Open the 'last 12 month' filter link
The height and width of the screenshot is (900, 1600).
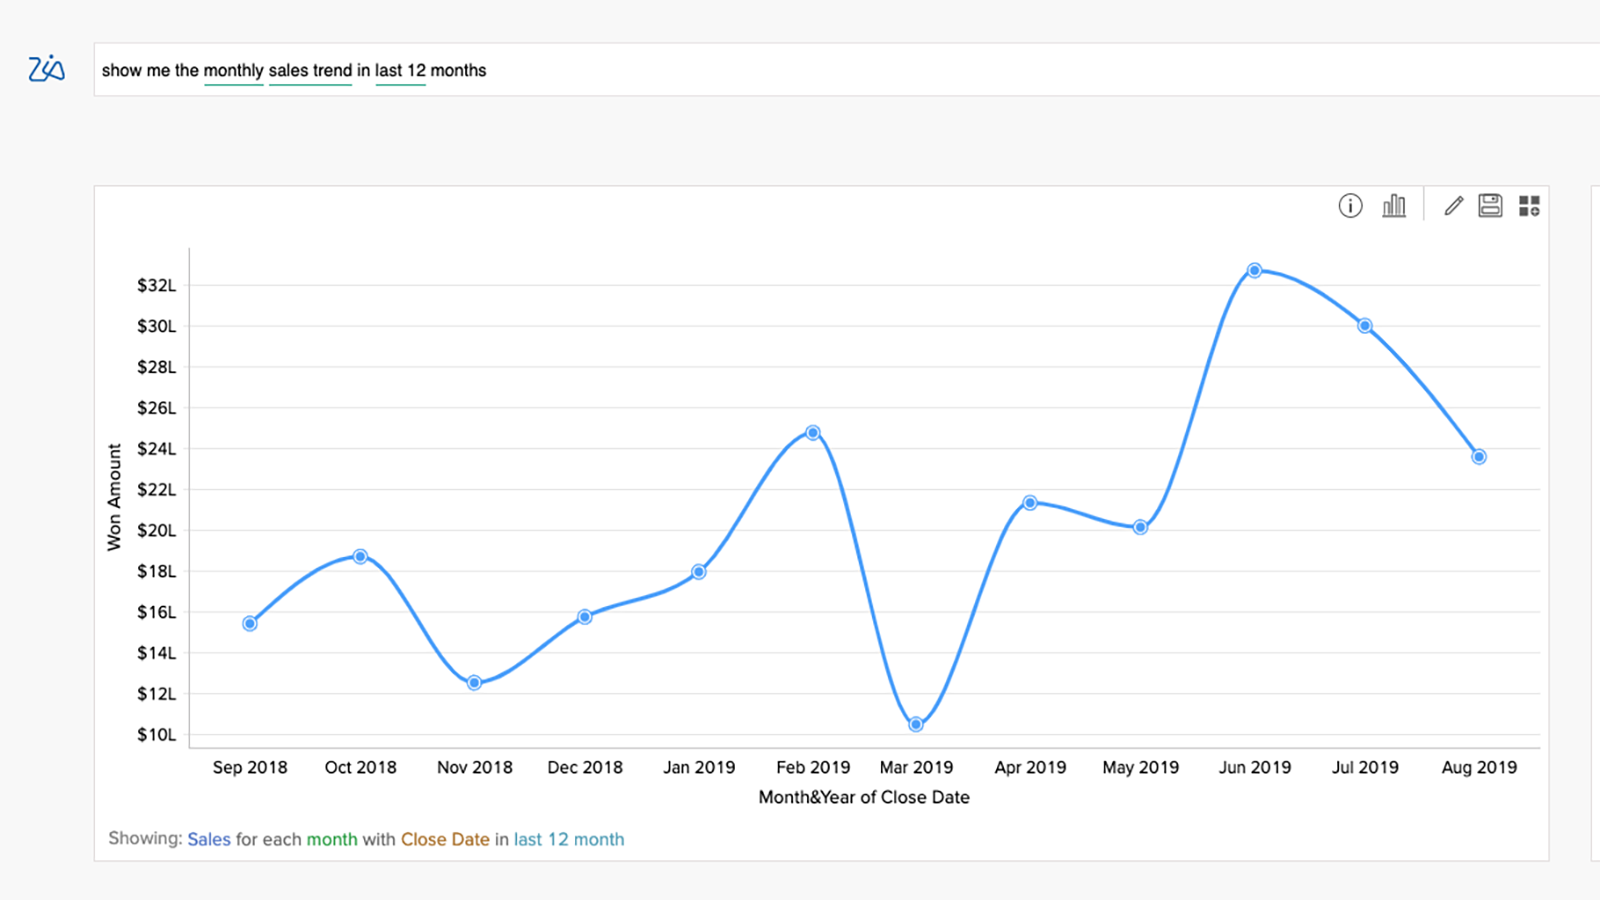568,839
